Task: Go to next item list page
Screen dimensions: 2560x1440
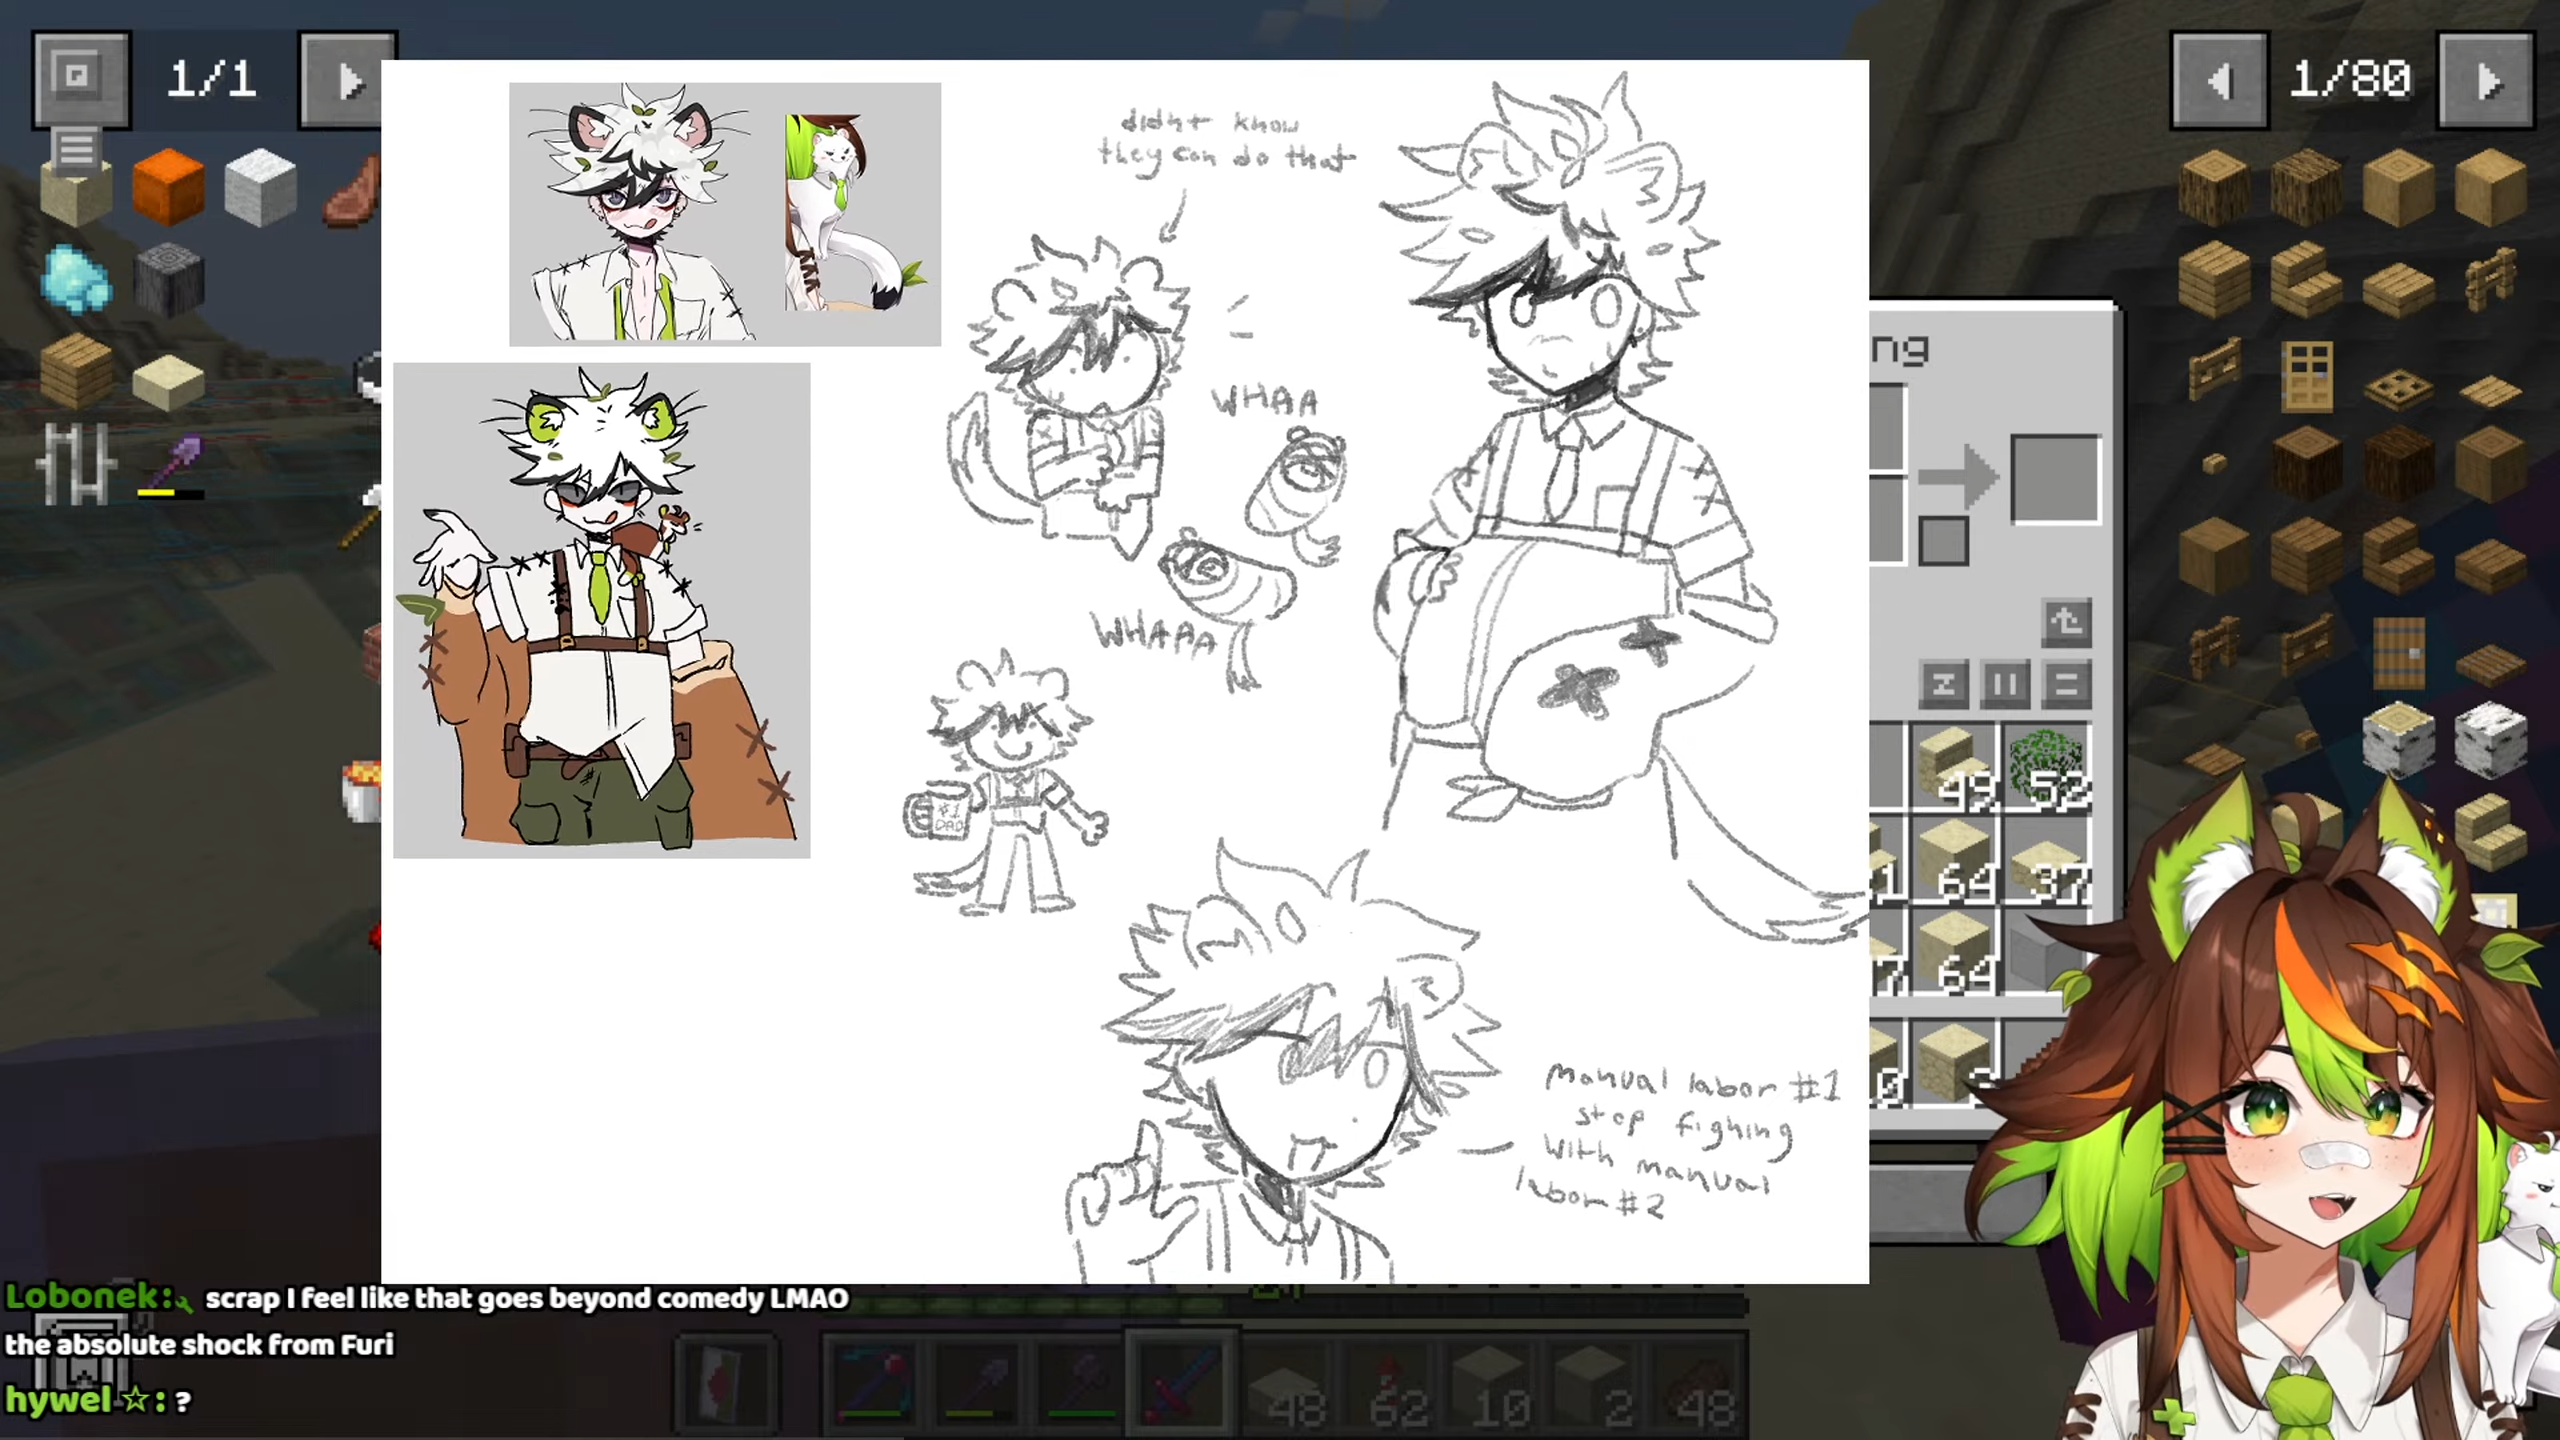Action: click(2486, 80)
